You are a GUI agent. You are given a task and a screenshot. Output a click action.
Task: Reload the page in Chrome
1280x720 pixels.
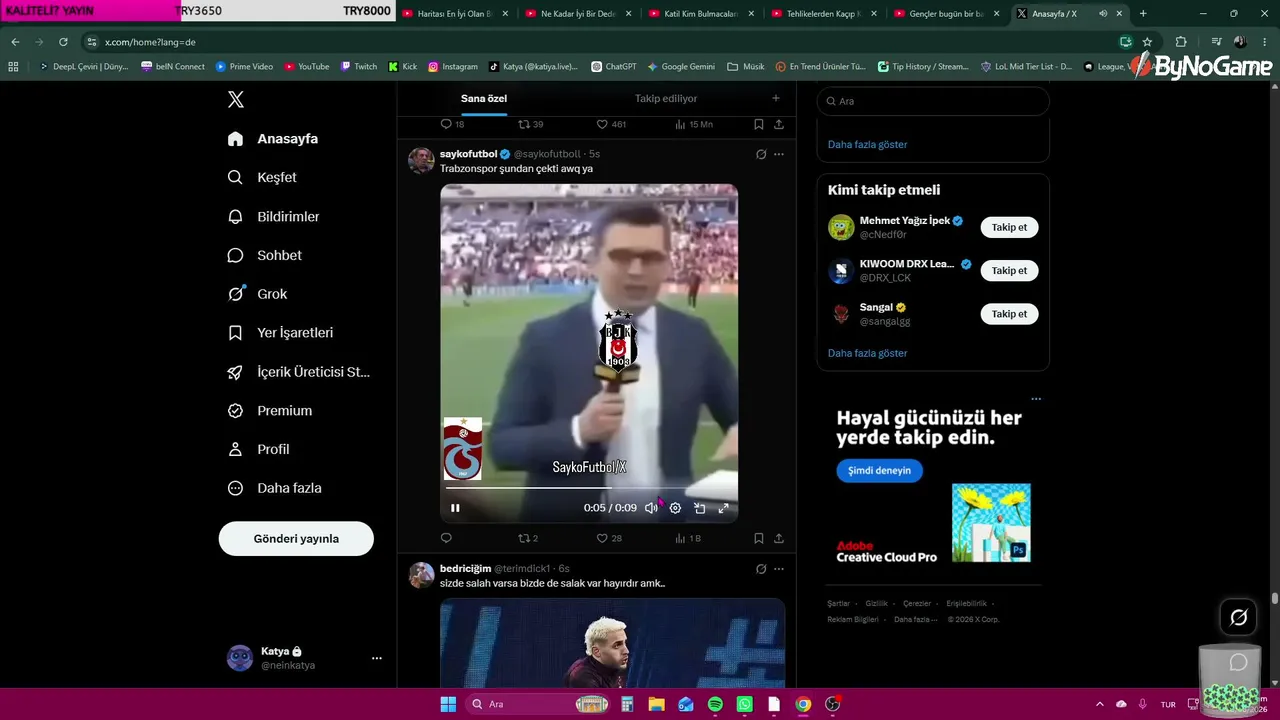pyautogui.click(x=63, y=42)
